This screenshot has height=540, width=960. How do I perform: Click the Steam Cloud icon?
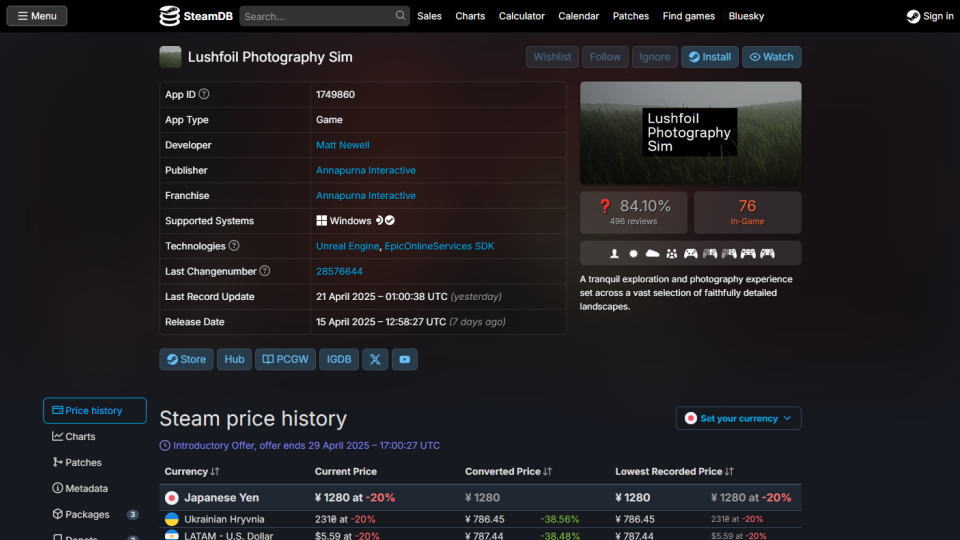point(653,253)
